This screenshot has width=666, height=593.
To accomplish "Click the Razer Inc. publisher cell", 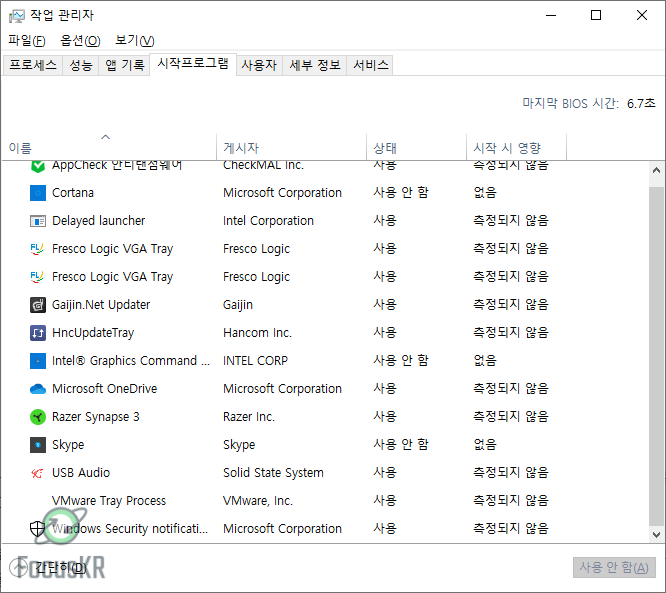I will (249, 417).
